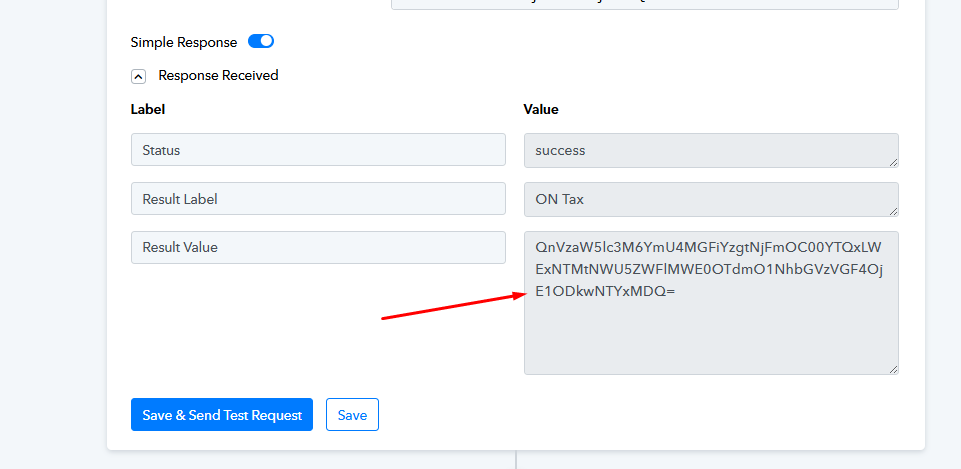The image size is (961, 469).
Task: Toggle the Simple Response switch
Action: coord(260,41)
